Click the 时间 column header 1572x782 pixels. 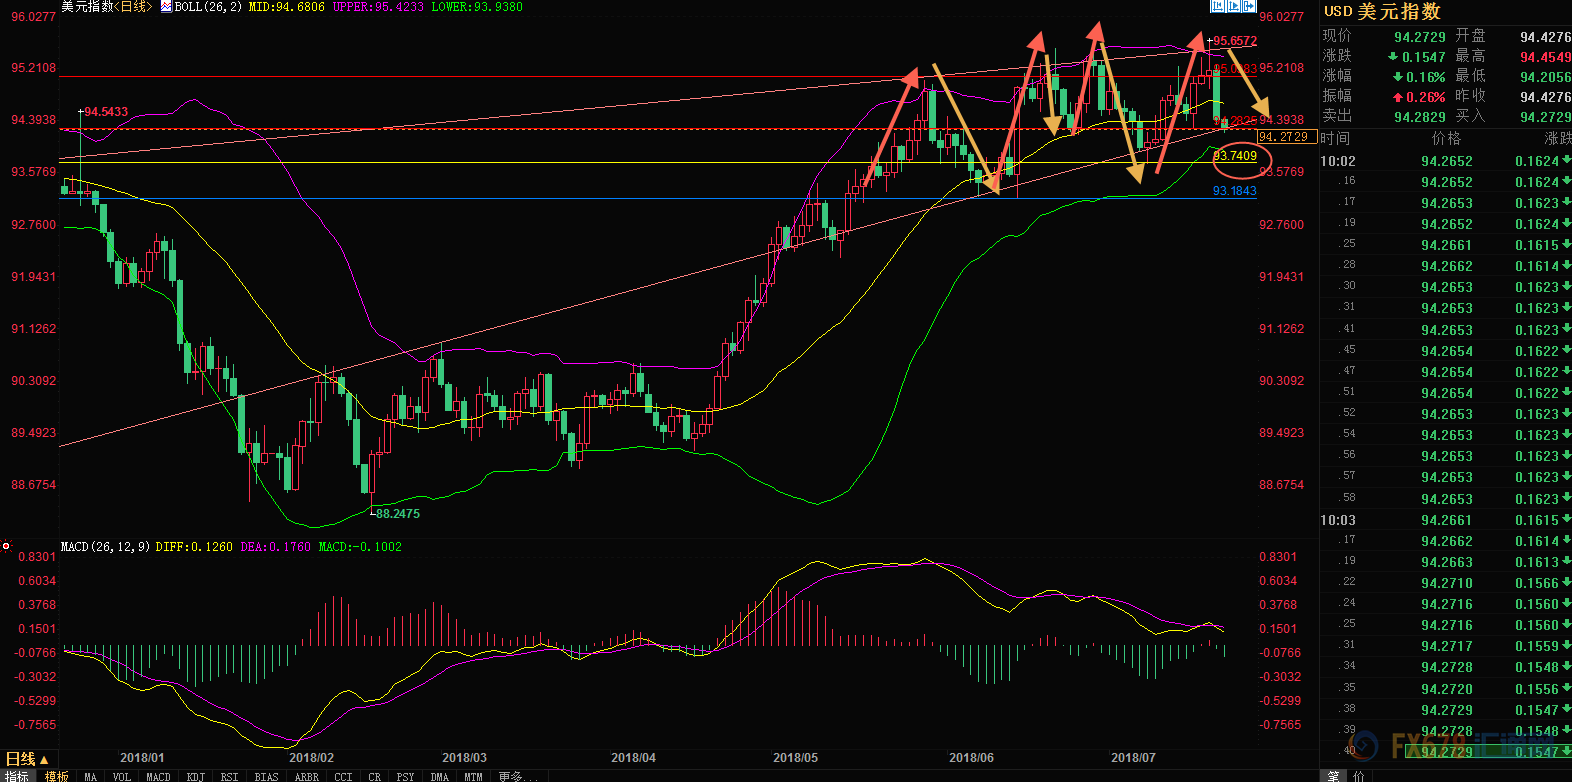1335,139
